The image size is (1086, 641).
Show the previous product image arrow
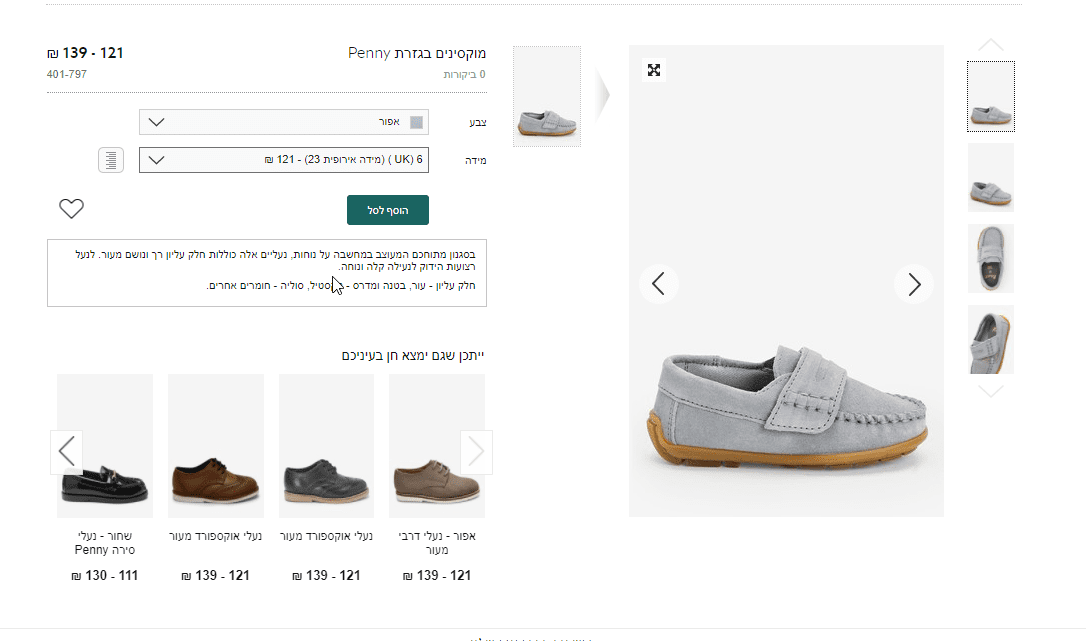[x=658, y=284]
